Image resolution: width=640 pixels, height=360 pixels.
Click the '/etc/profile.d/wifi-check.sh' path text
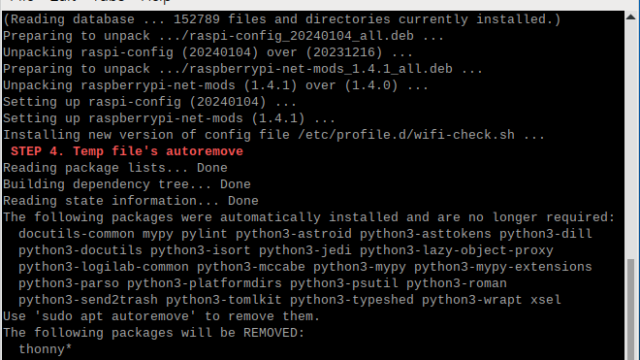click(x=406, y=135)
